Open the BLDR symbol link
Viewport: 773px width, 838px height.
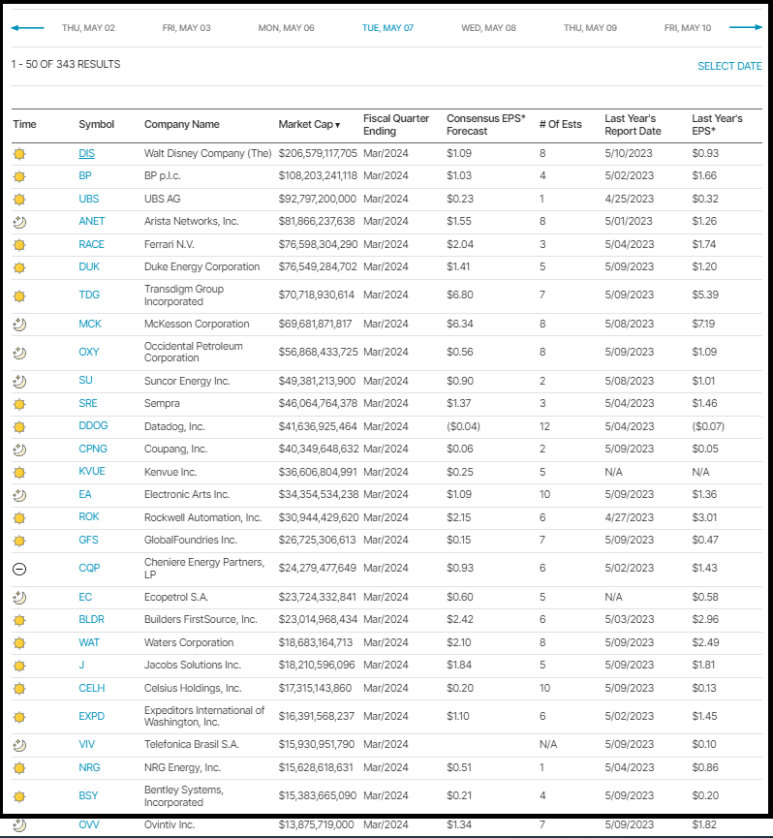[x=91, y=619]
